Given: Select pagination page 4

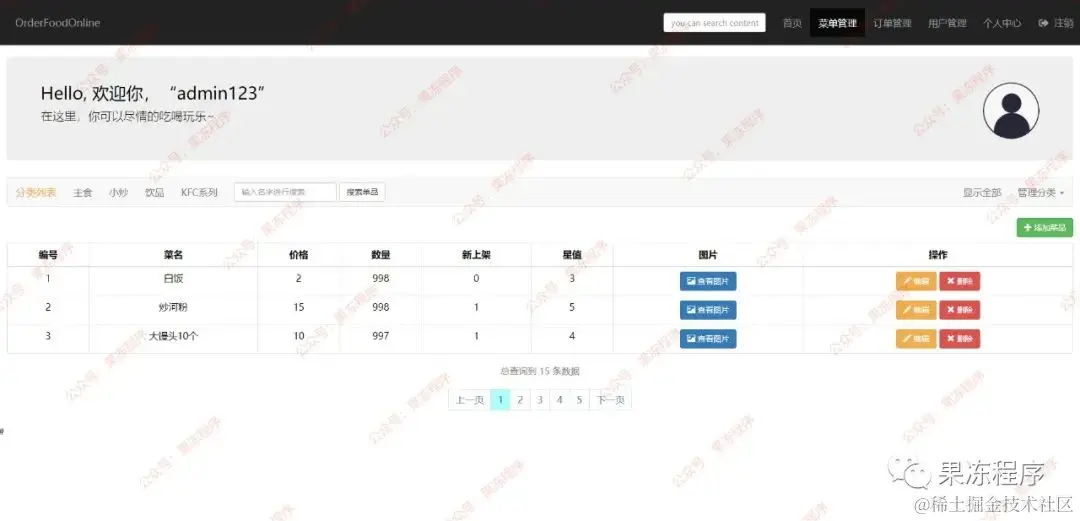Looking at the screenshot, I should click(560, 400).
